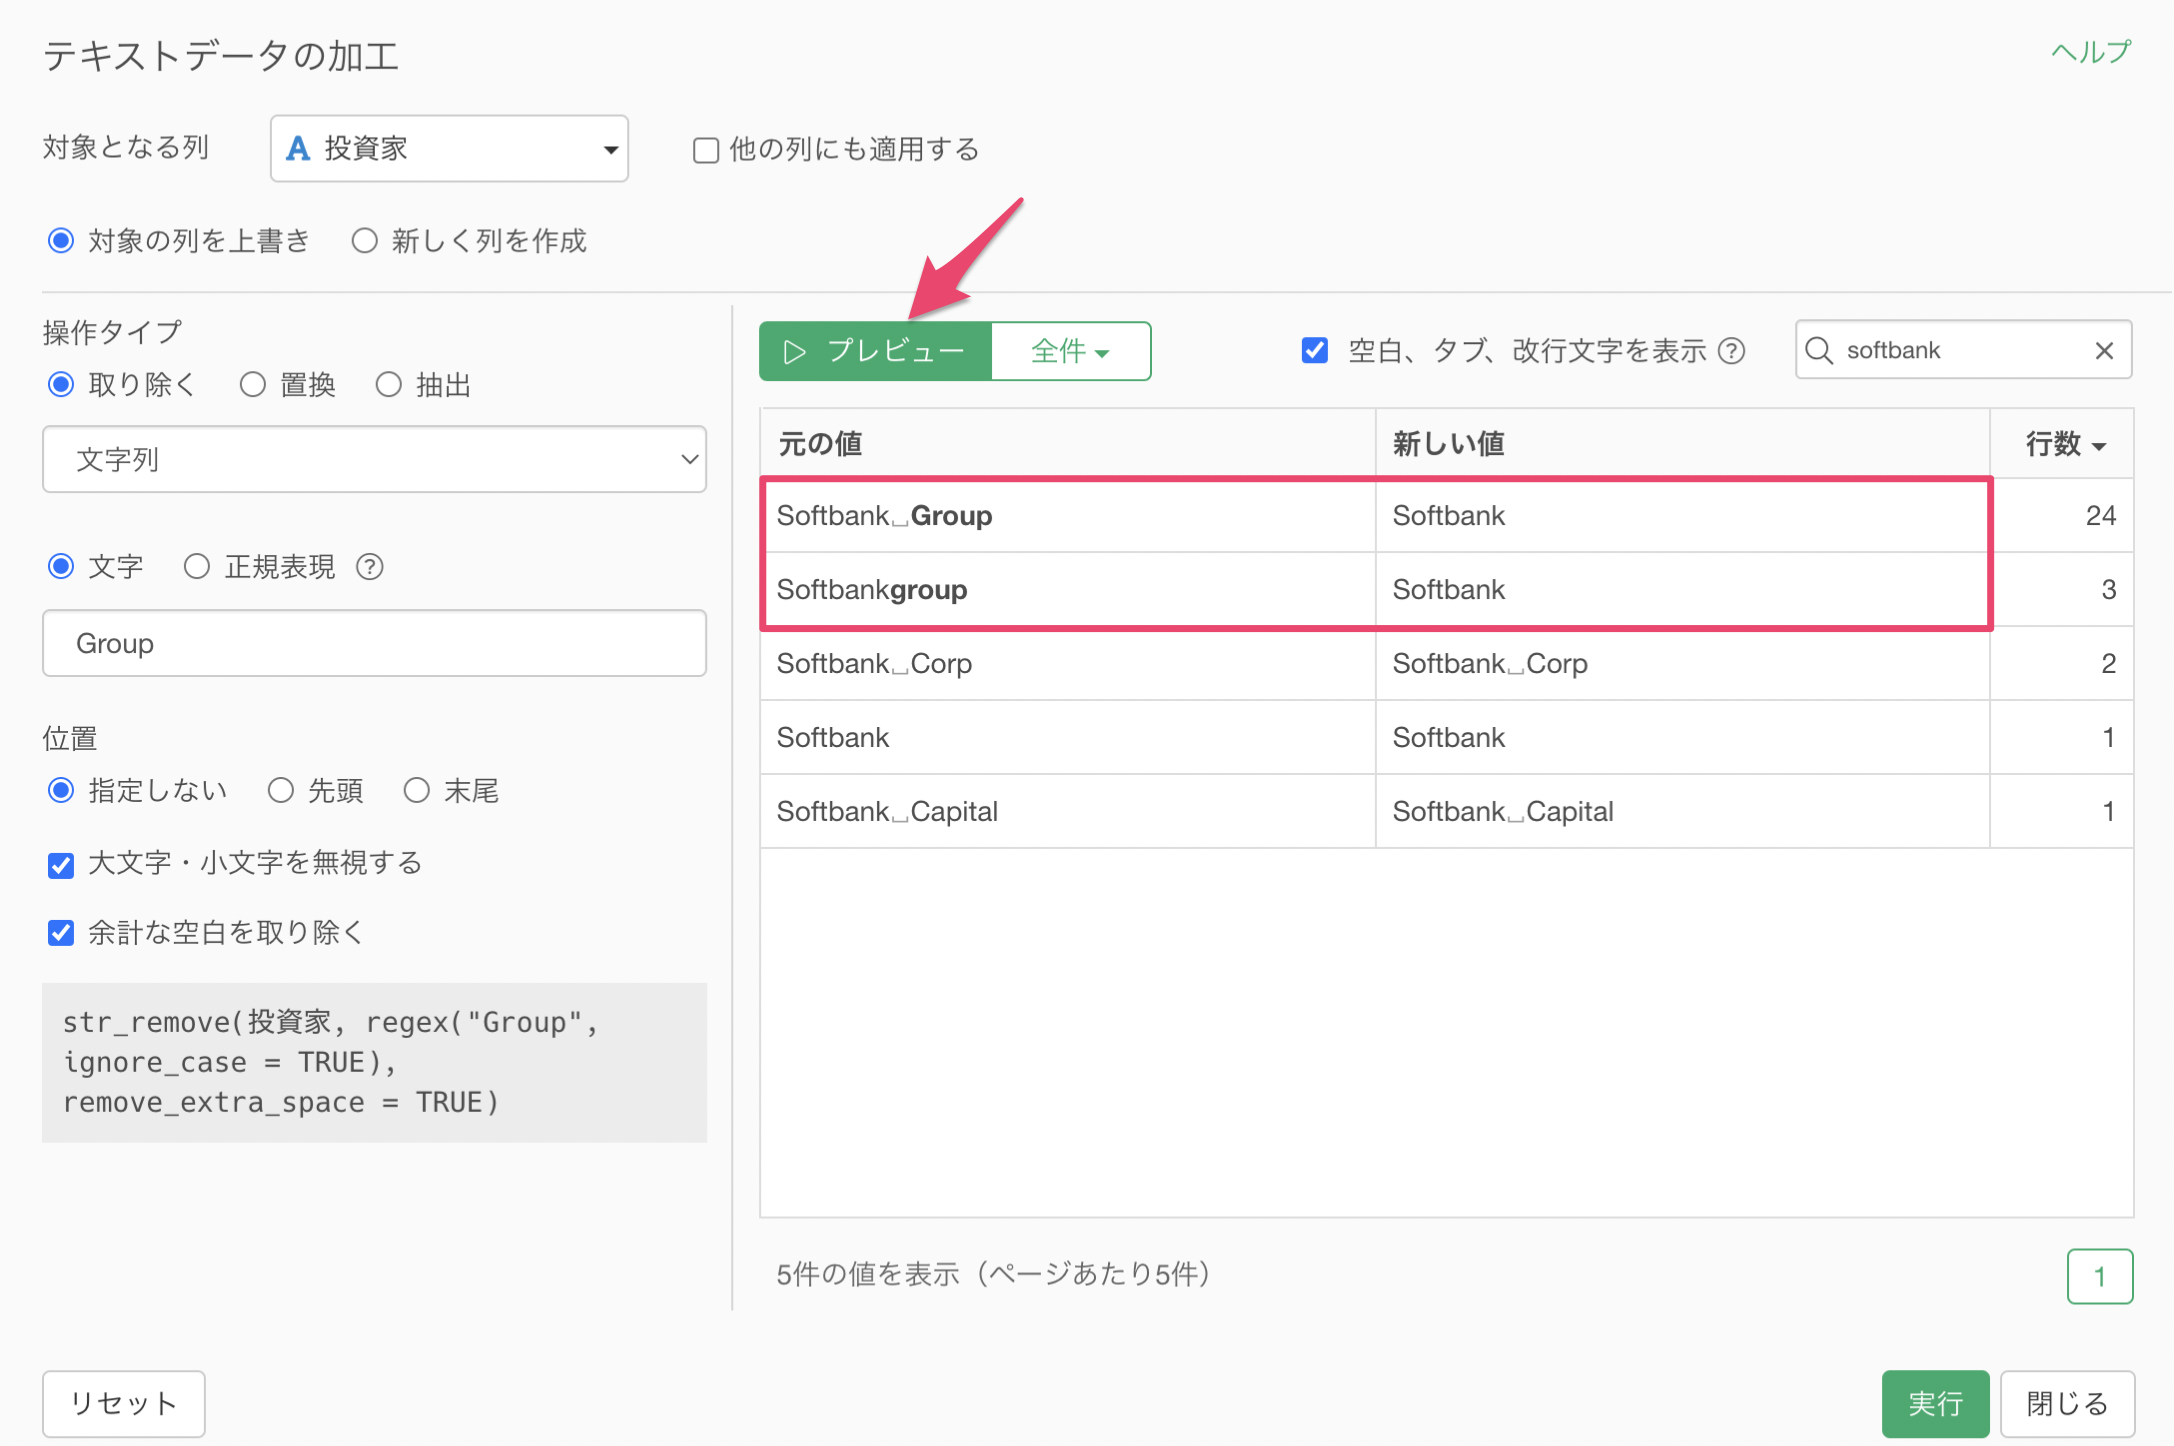Select 末尾 position radio
Image resolution: width=2174 pixels, height=1446 pixels.
coord(417,791)
